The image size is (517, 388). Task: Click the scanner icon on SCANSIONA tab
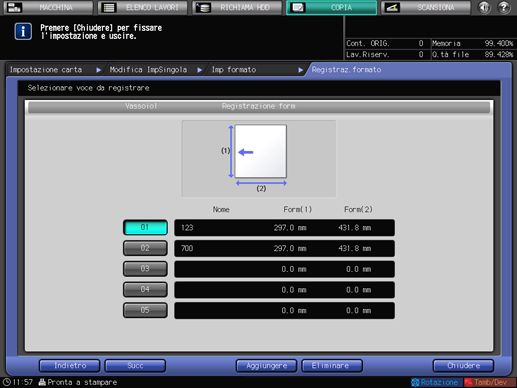tap(392, 7)
